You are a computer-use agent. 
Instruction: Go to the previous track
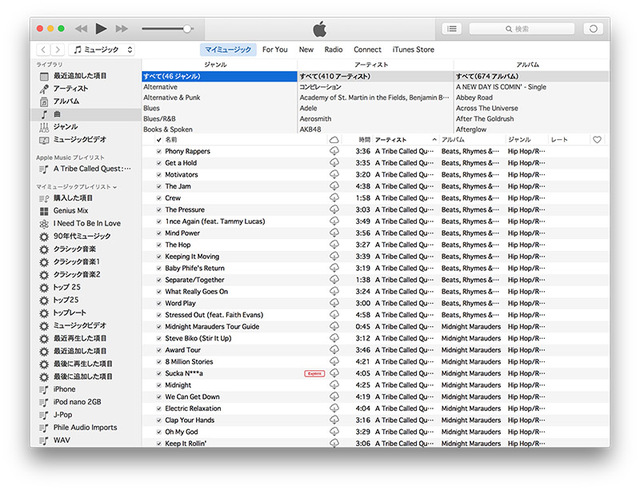(80, 29)
